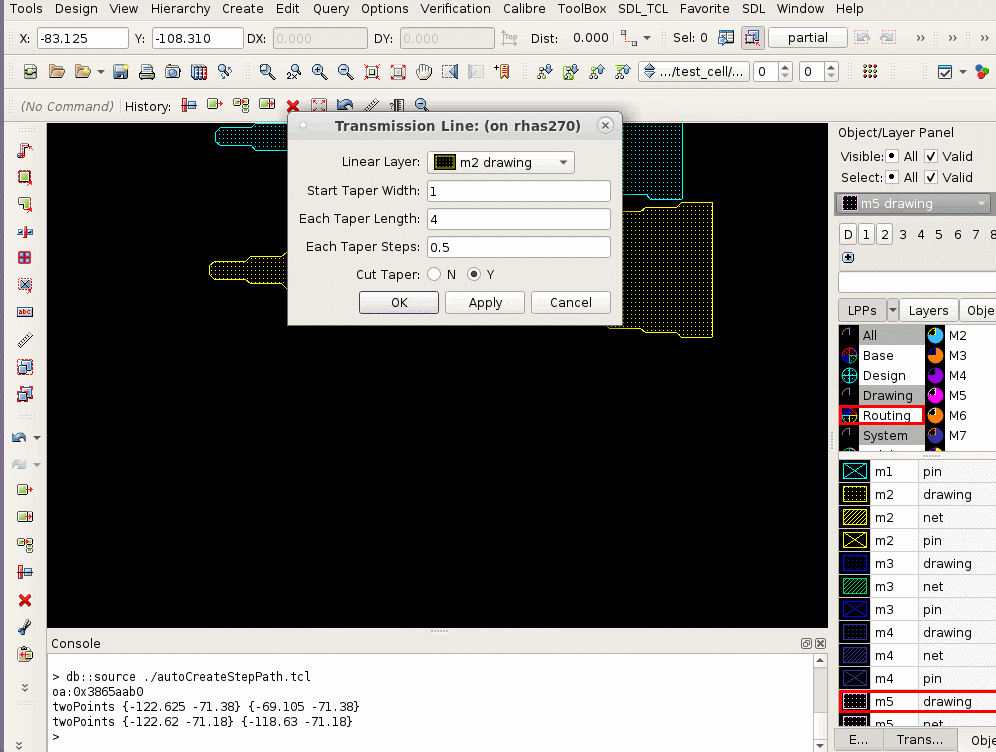Click the m3 net layer color swatch
The image size is (996, 752).
854,587
